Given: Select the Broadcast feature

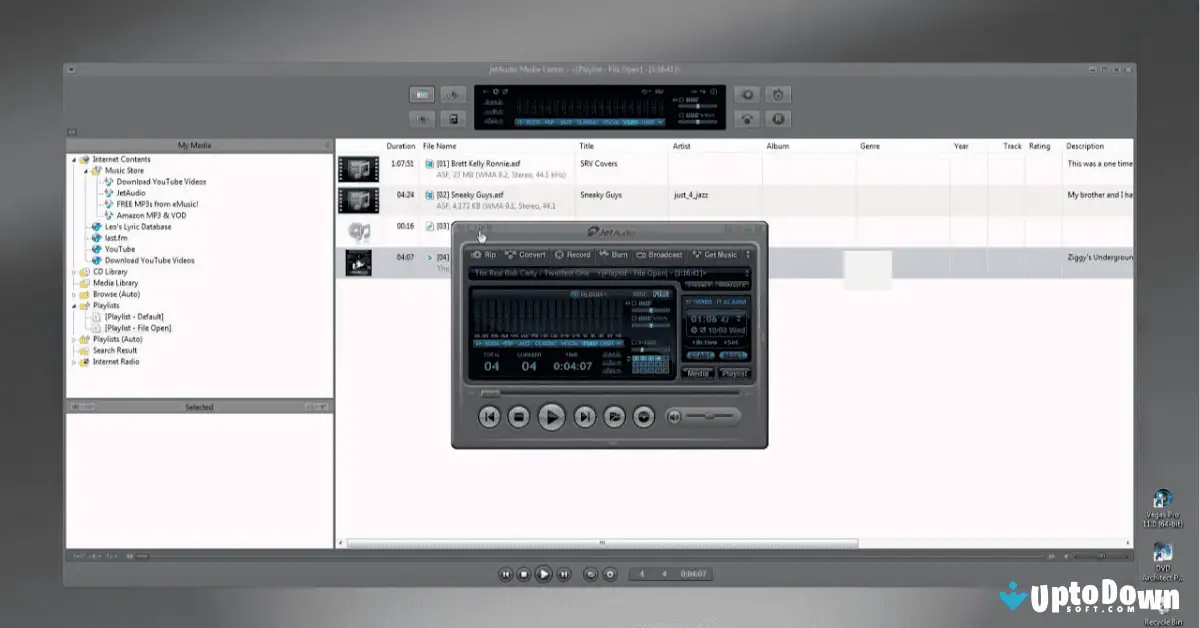Looking at the screenshot, I should [660, 255].
